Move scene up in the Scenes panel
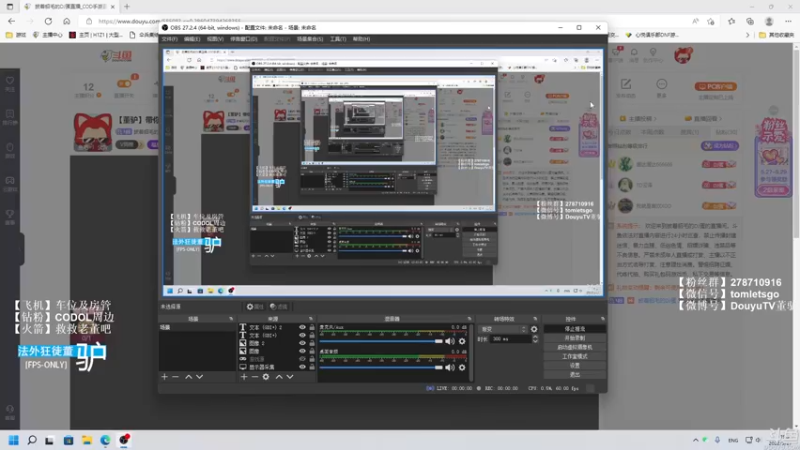This screenshot has width=800, height=450. click(x=188, y=377)
